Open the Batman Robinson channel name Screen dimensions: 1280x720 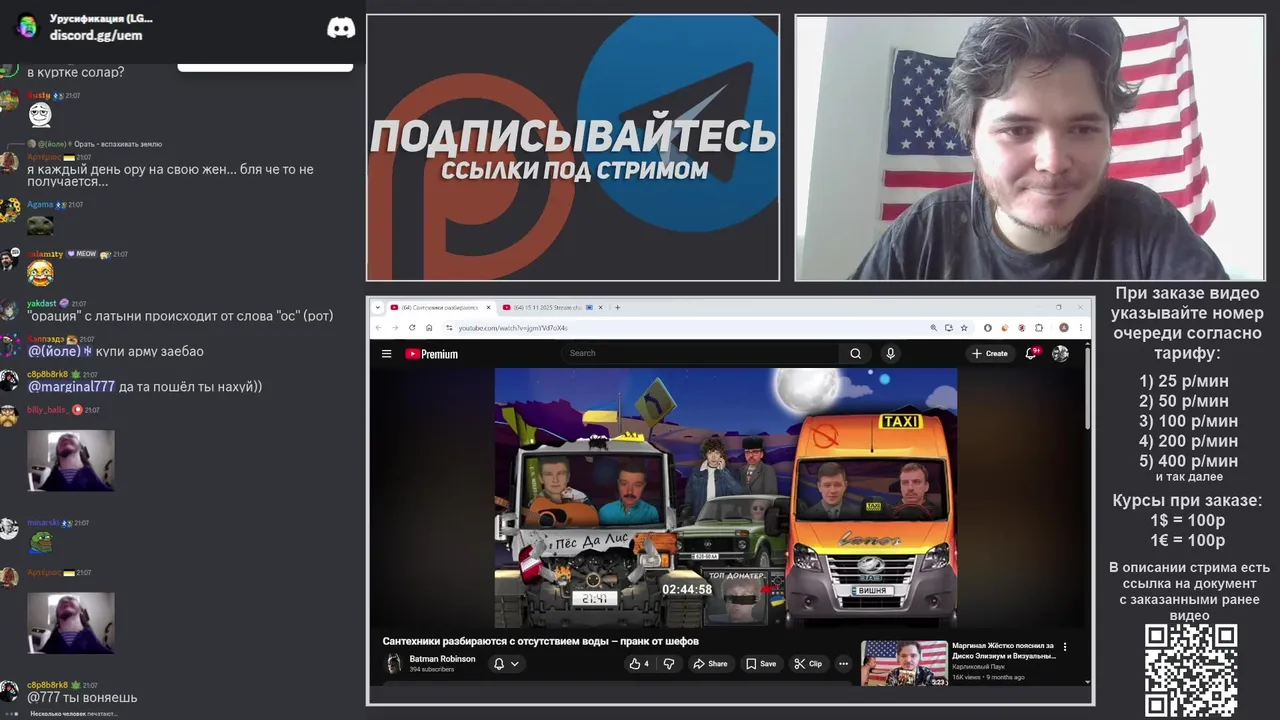(x=442, y=659)
